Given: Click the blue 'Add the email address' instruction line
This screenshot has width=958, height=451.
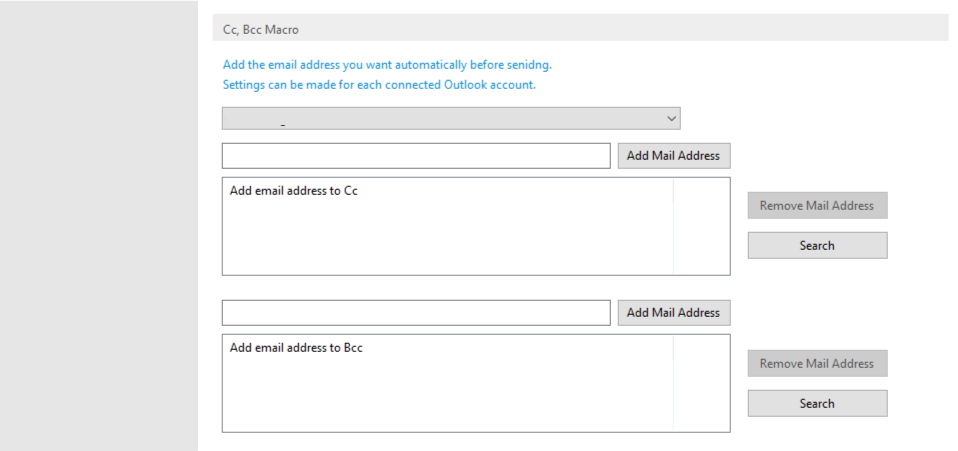Looking at the screenshot, I should coord(387,65).
